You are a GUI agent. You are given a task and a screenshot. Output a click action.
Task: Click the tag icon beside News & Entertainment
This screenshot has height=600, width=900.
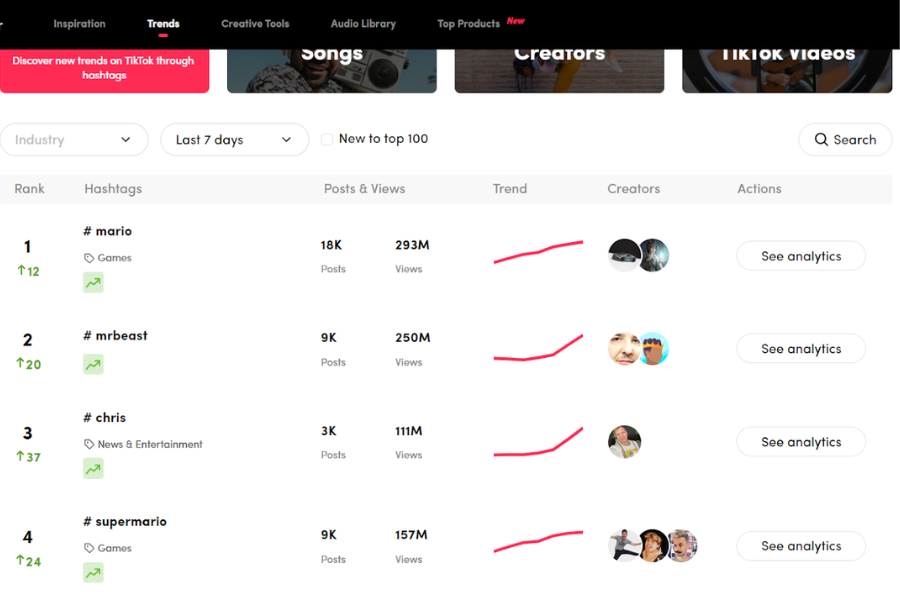[89, 444]
